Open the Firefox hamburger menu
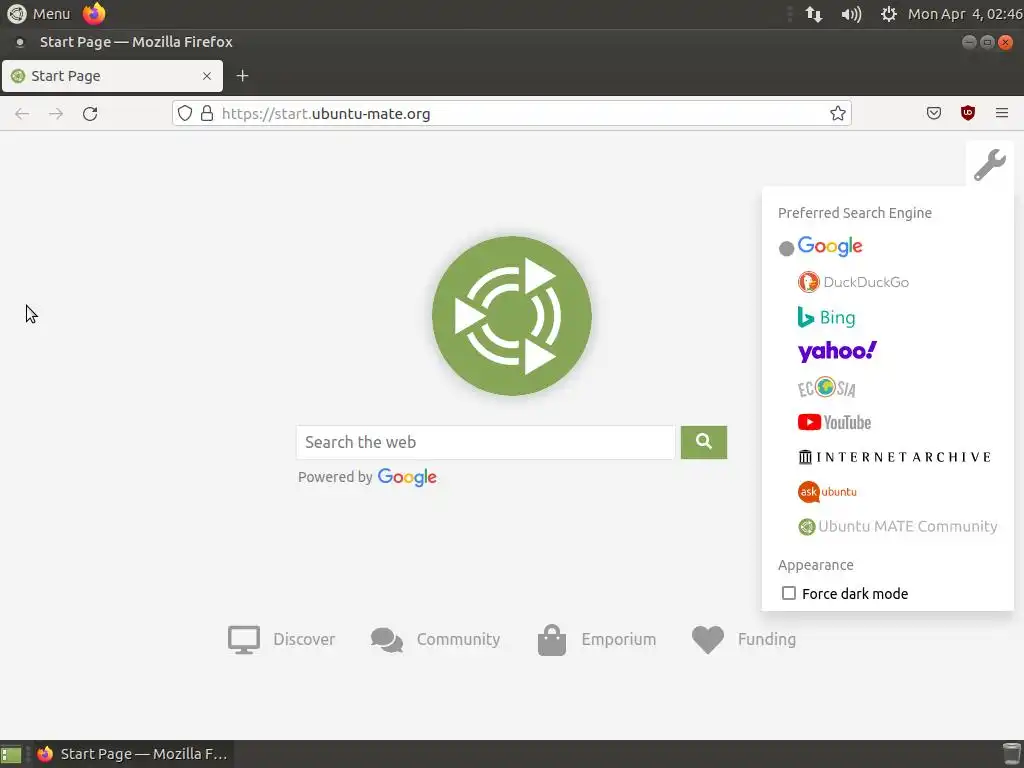 point(1002,113)
